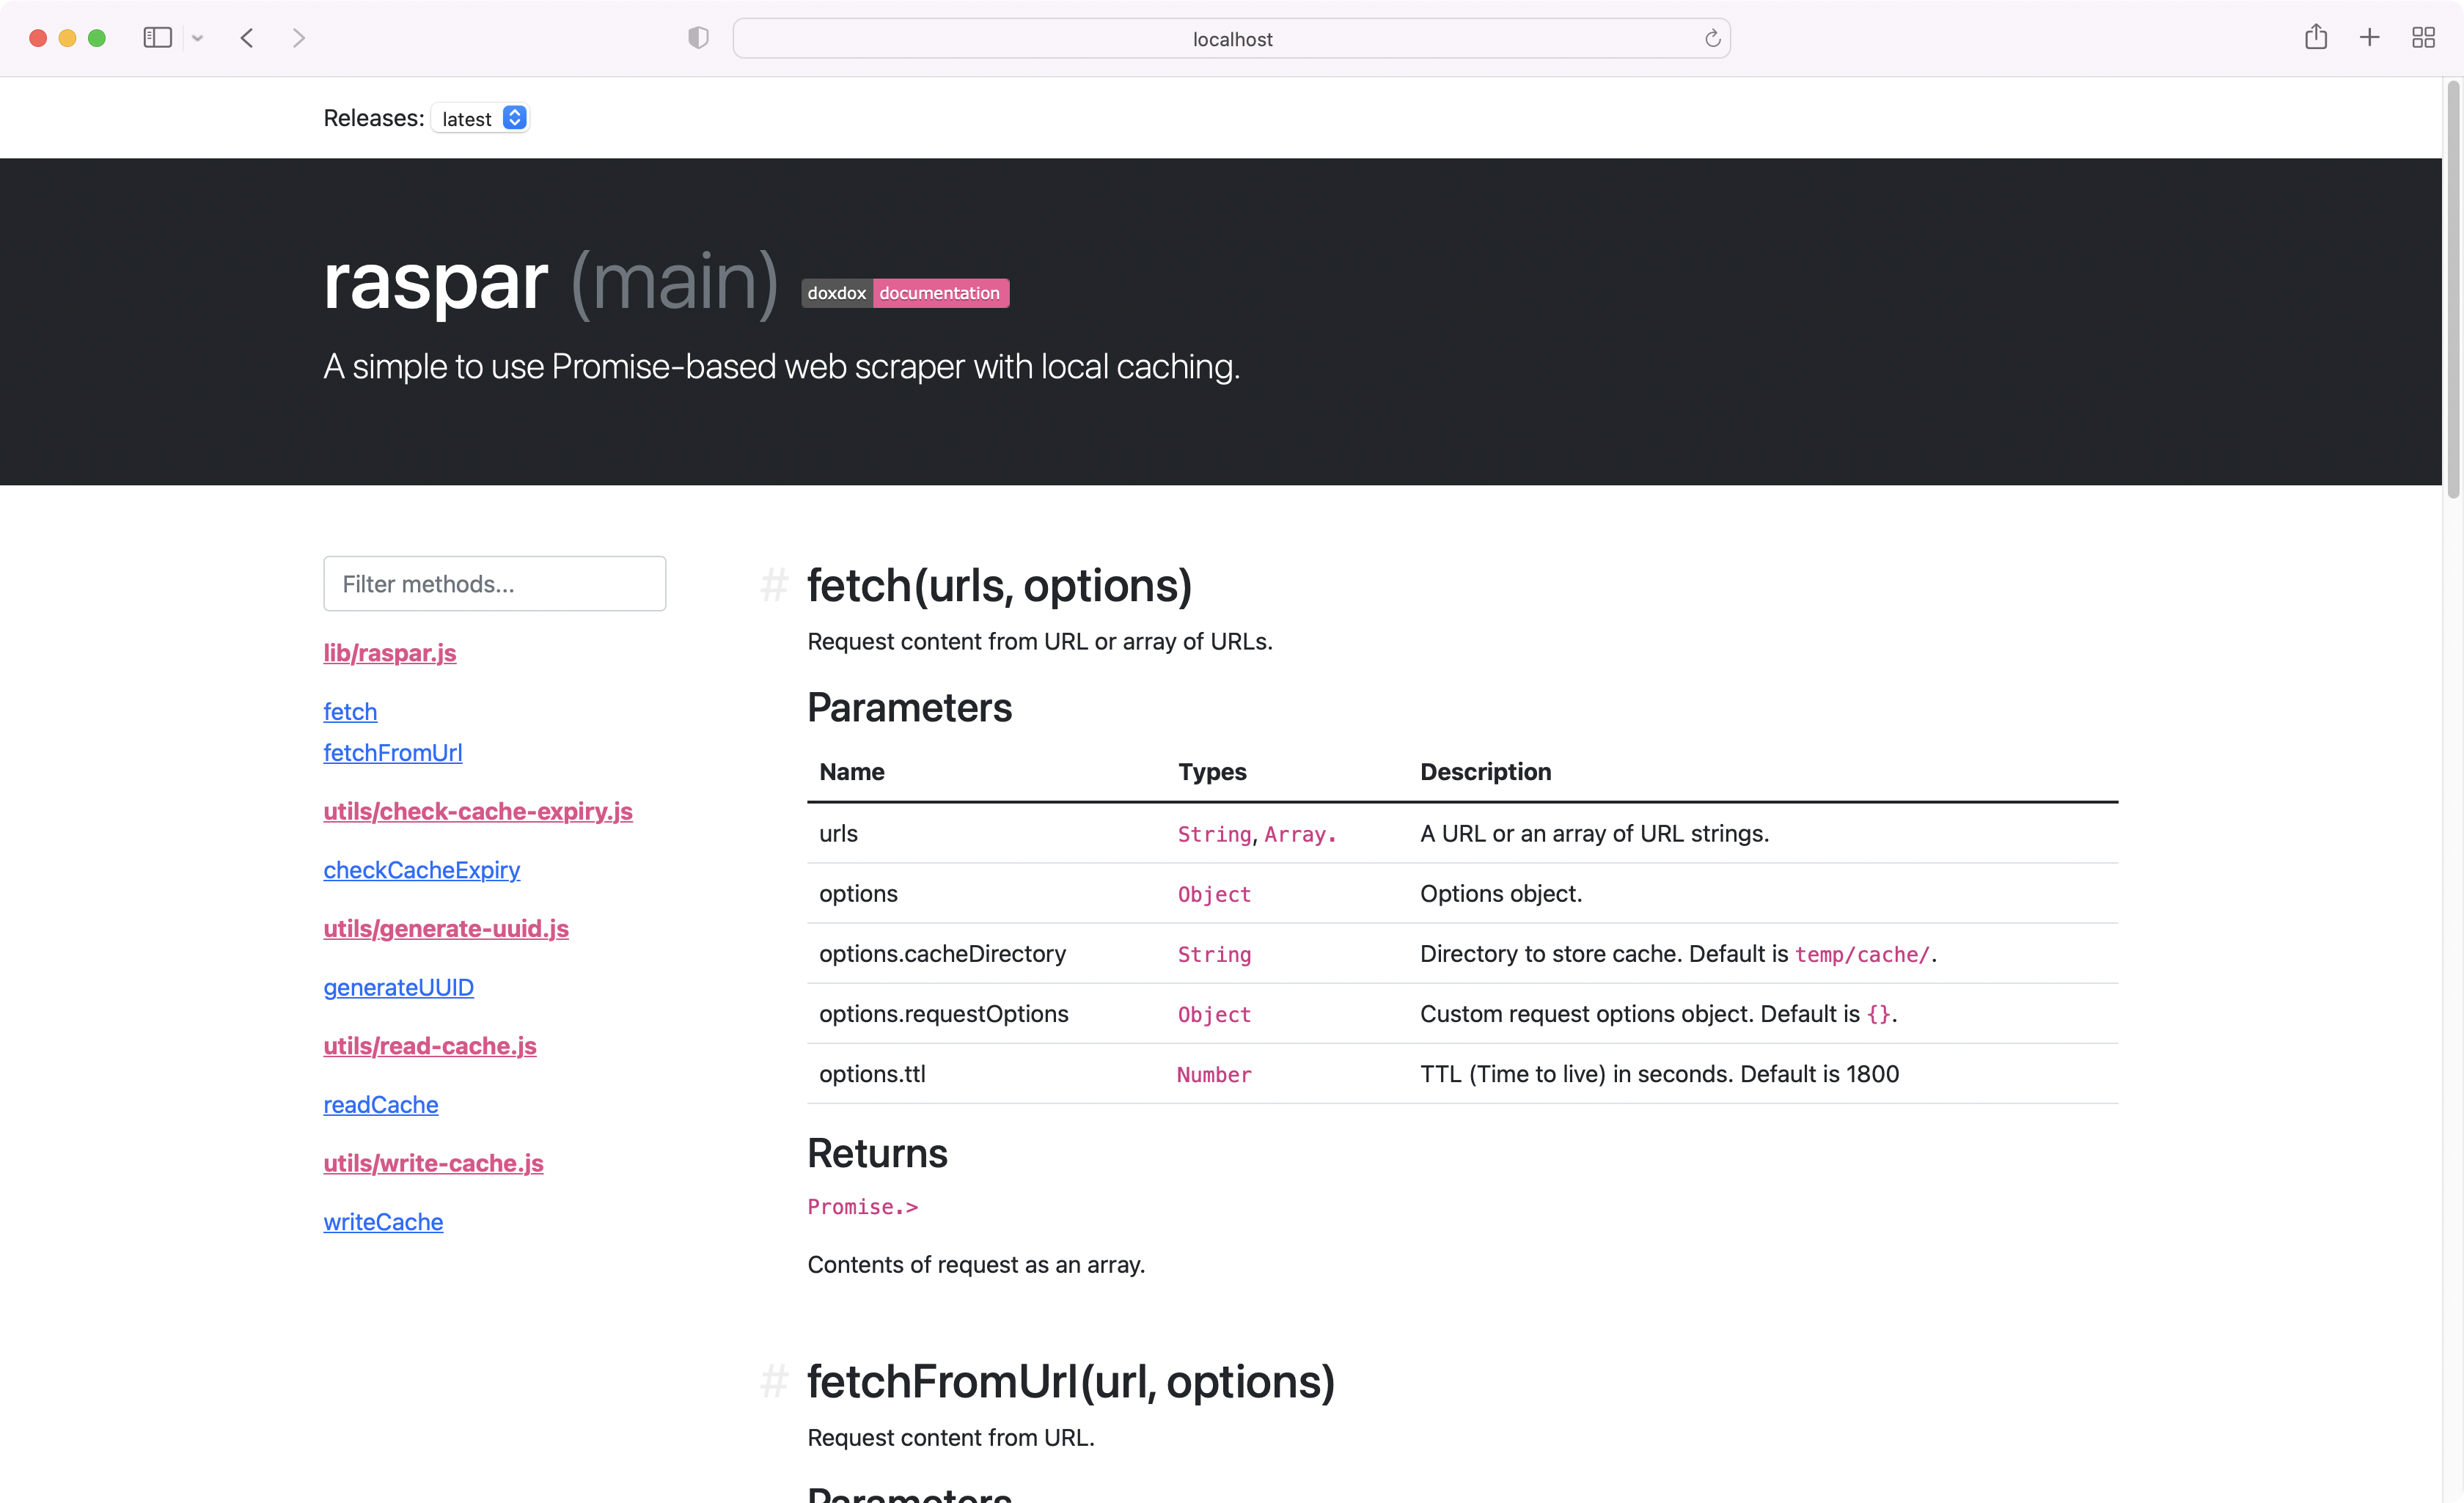Open generateUUID method documentation
Screen dimensions: 2464x1503
pyautogui.click(x=398, y=987)
